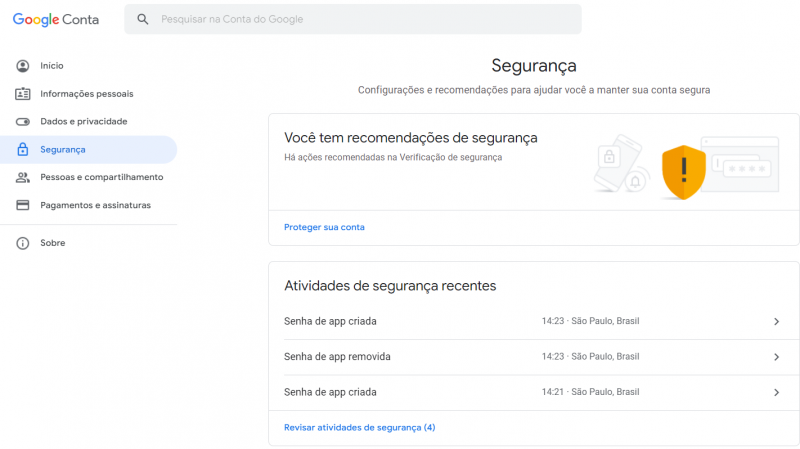Click Revisar atividades de segurança (4)

point(360,428)
